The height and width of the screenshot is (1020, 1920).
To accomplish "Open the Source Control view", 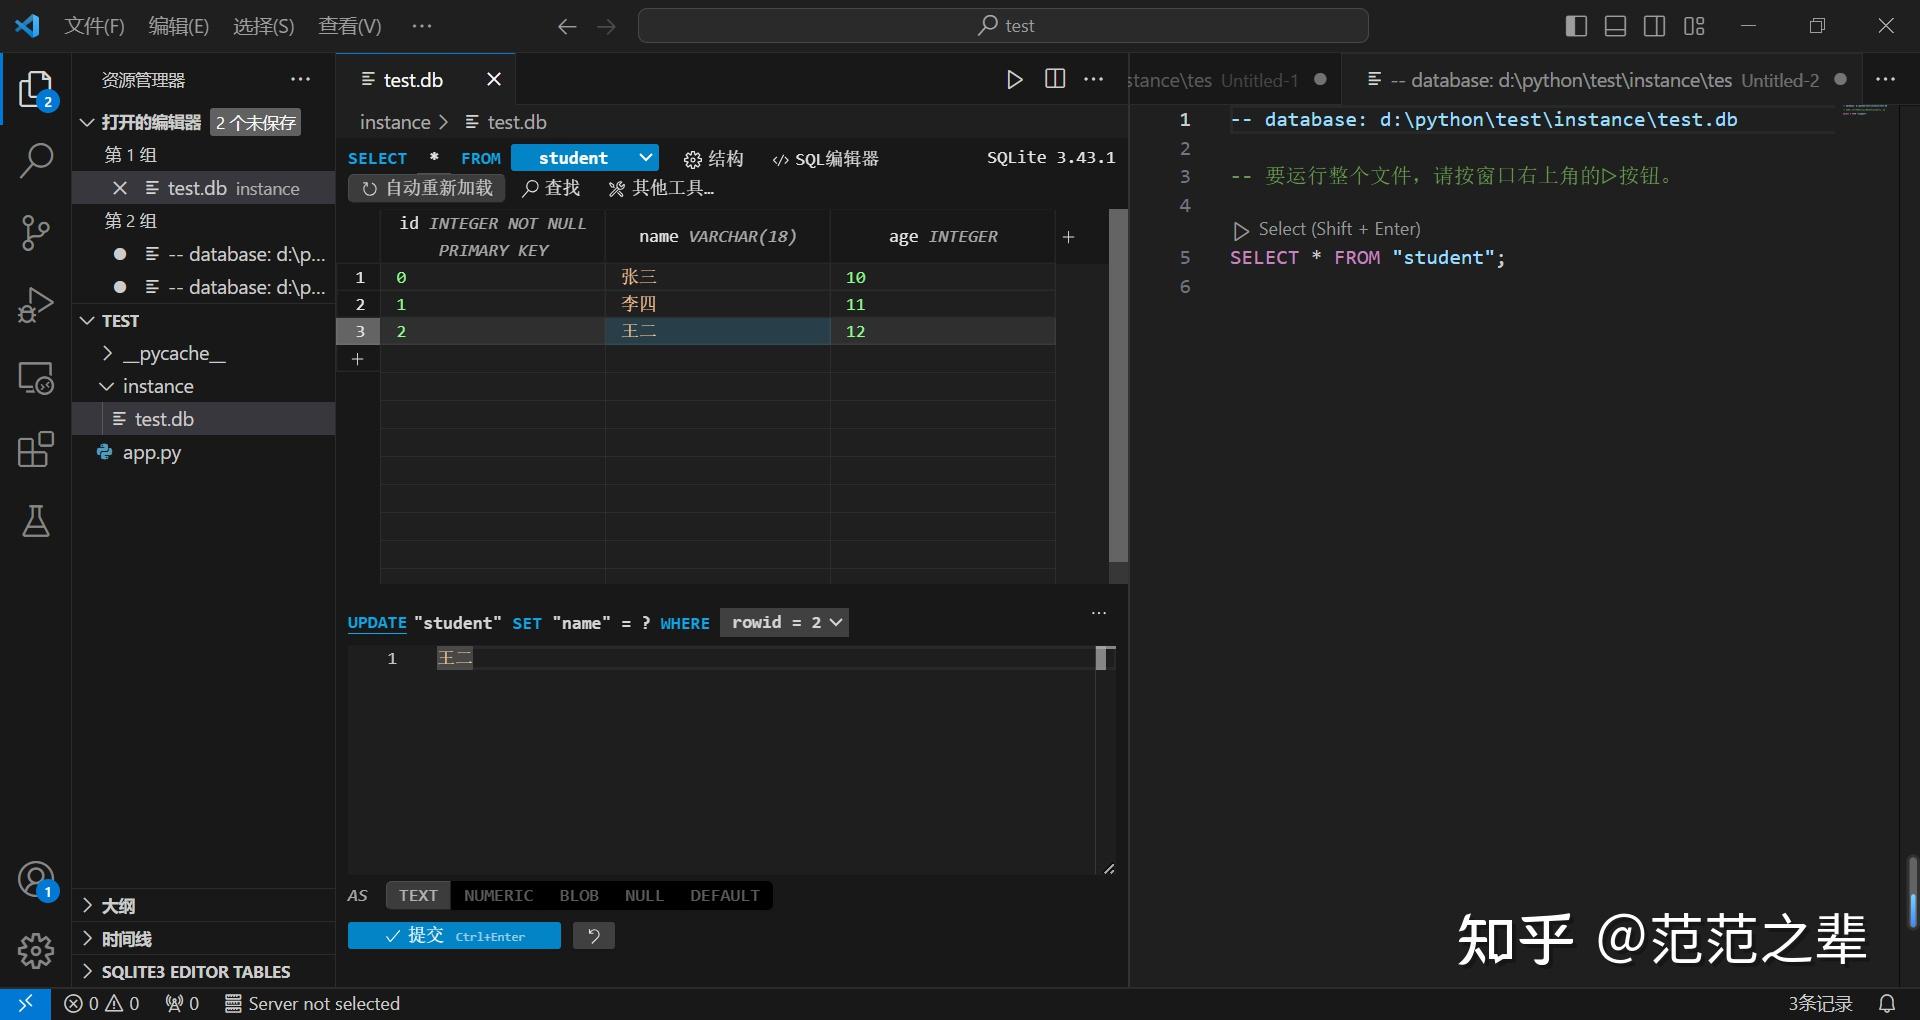I will (36, 232).
